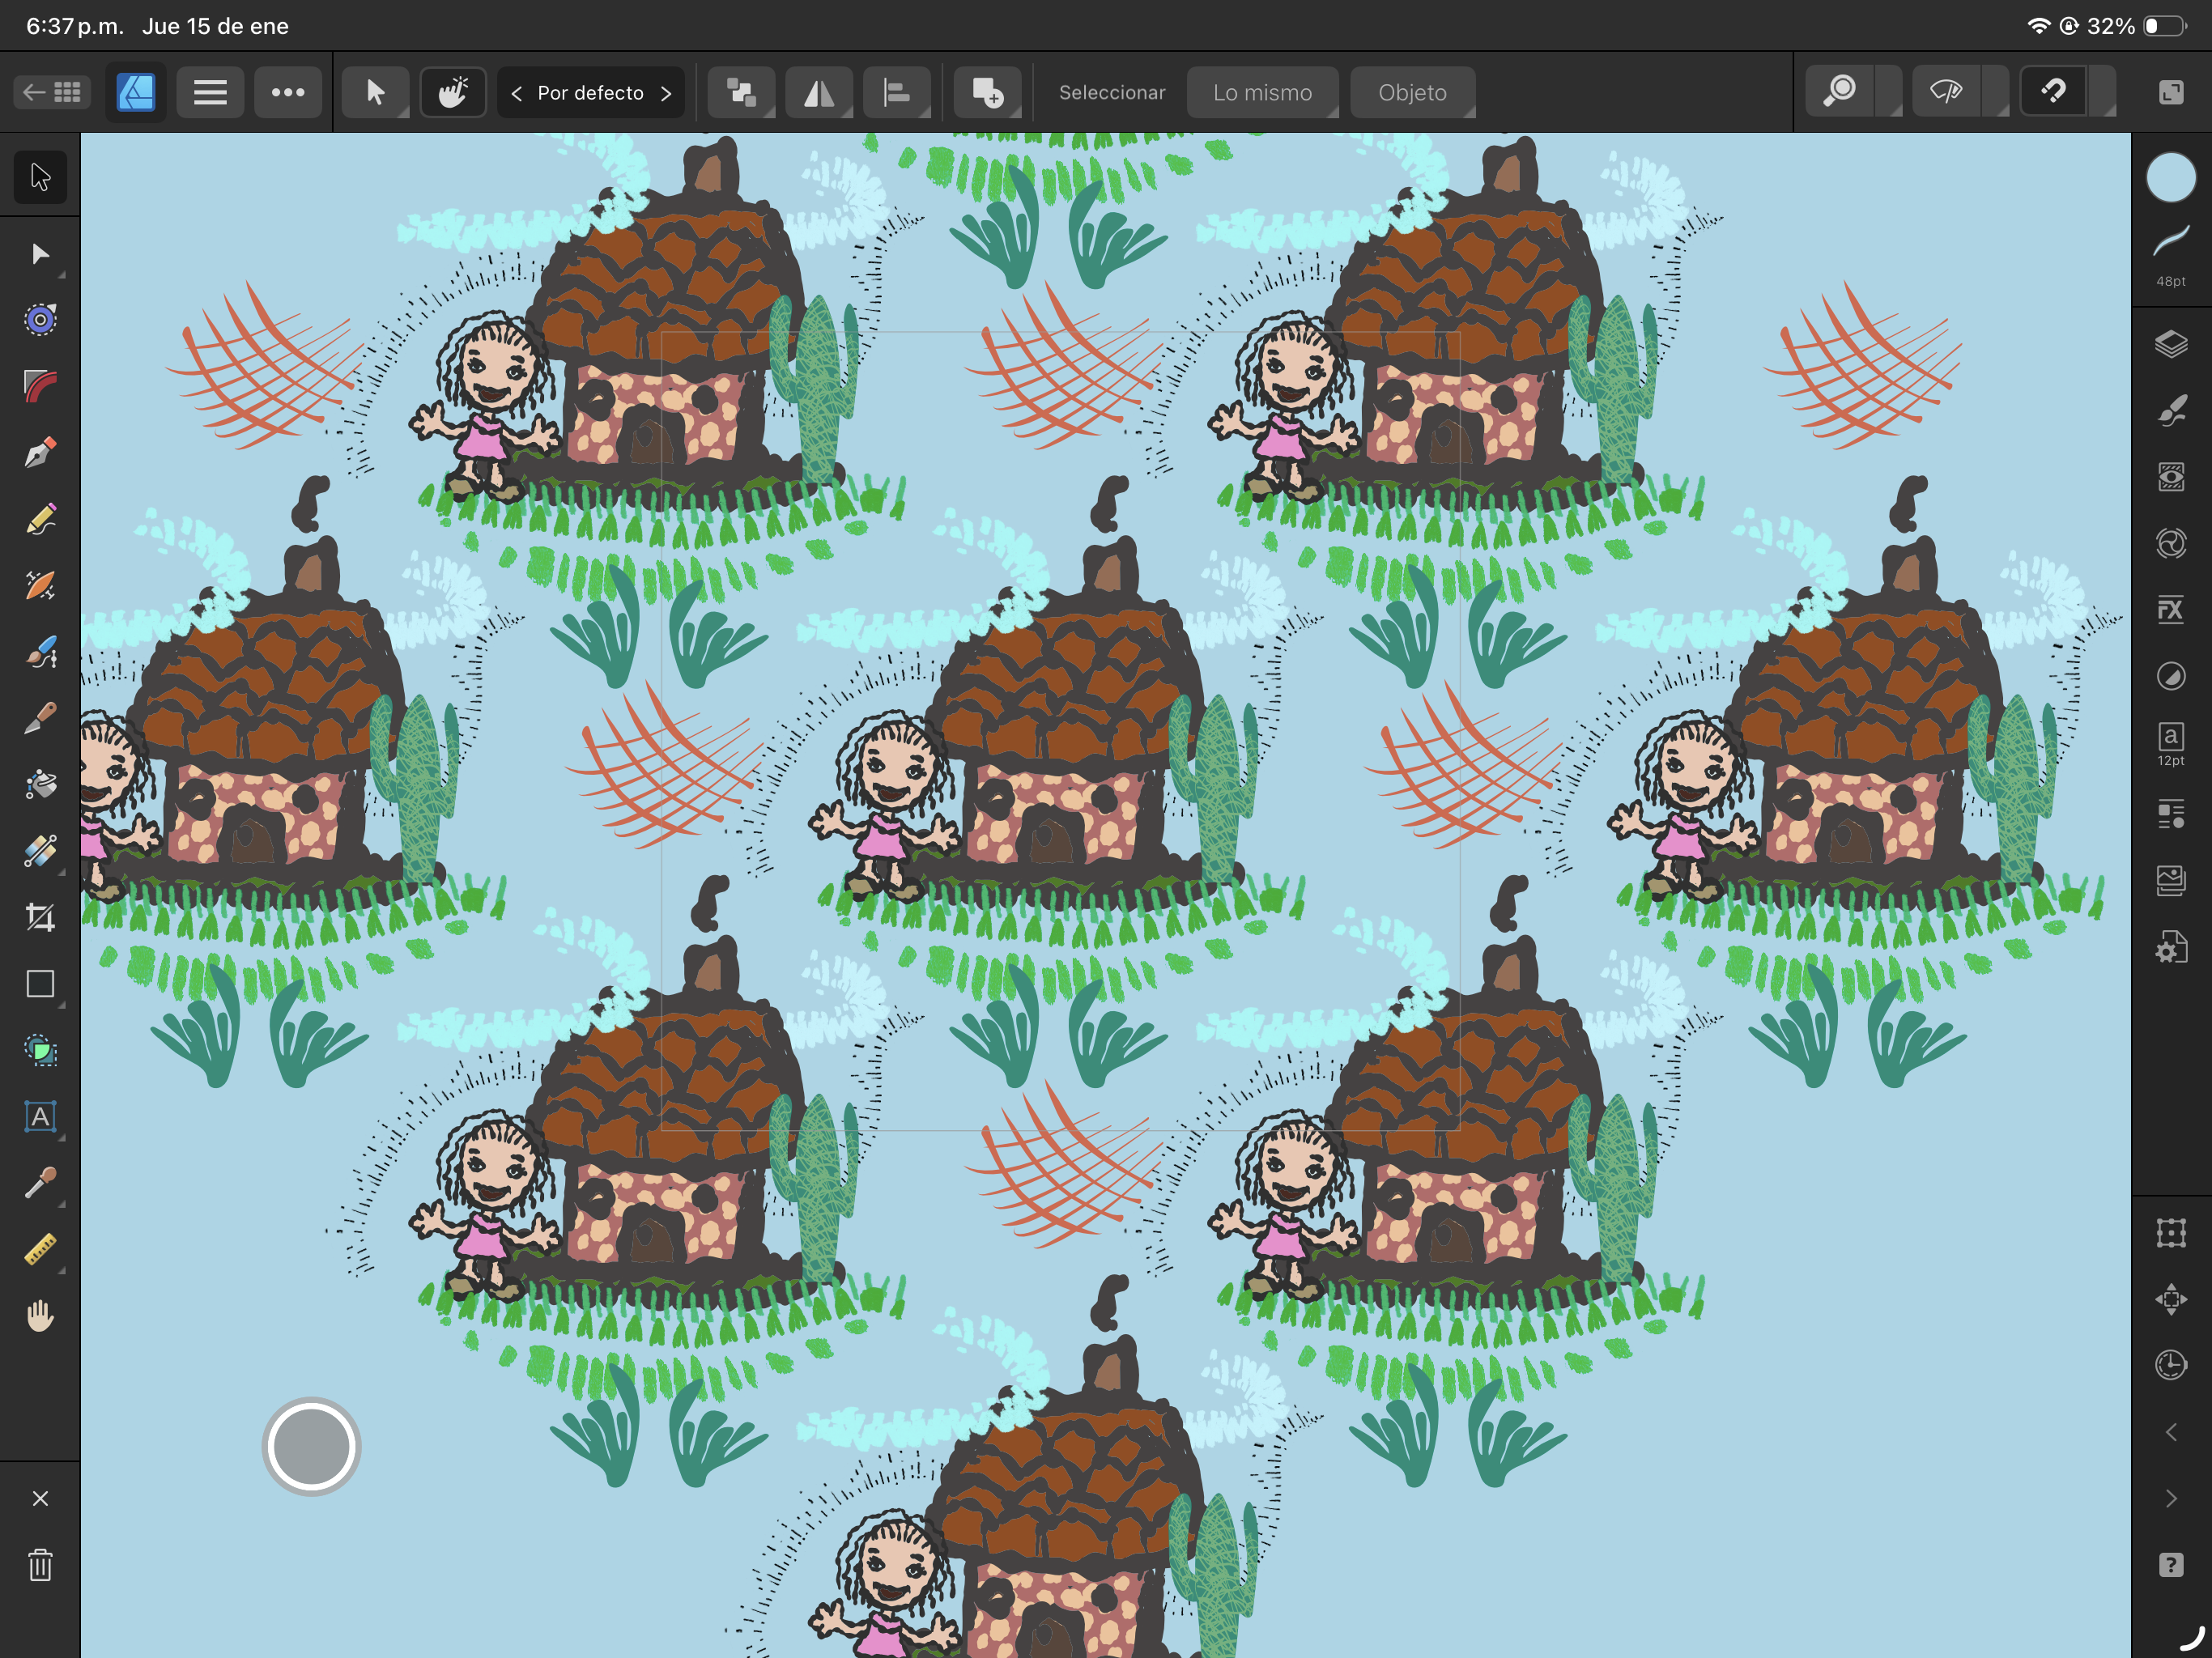2212x1658 pixels.
Task: Open the alignment options
Action: [x=897, y=93]
